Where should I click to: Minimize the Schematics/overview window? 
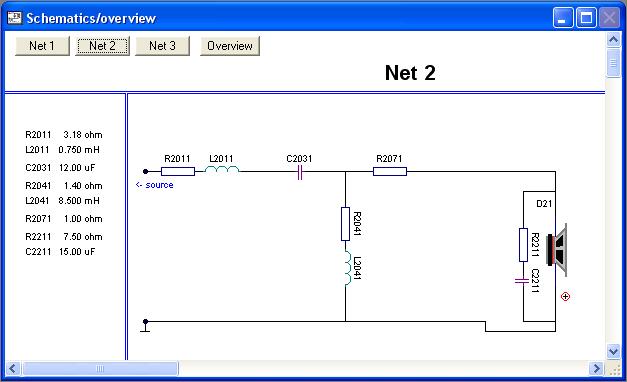coord(563,18)
